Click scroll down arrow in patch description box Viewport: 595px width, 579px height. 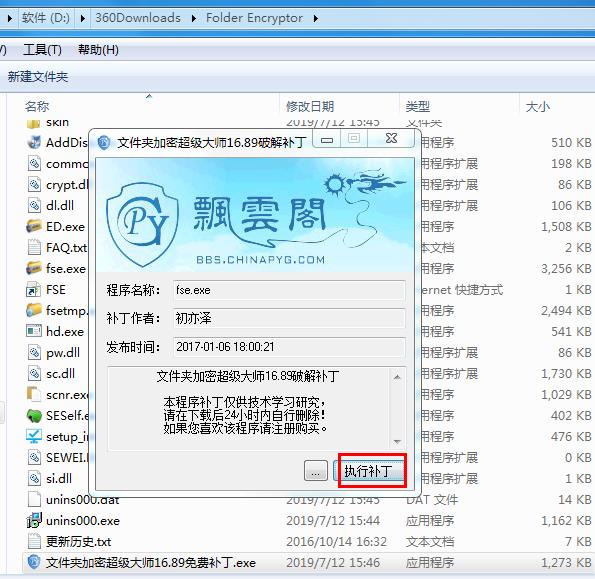(x=397, y=442)
